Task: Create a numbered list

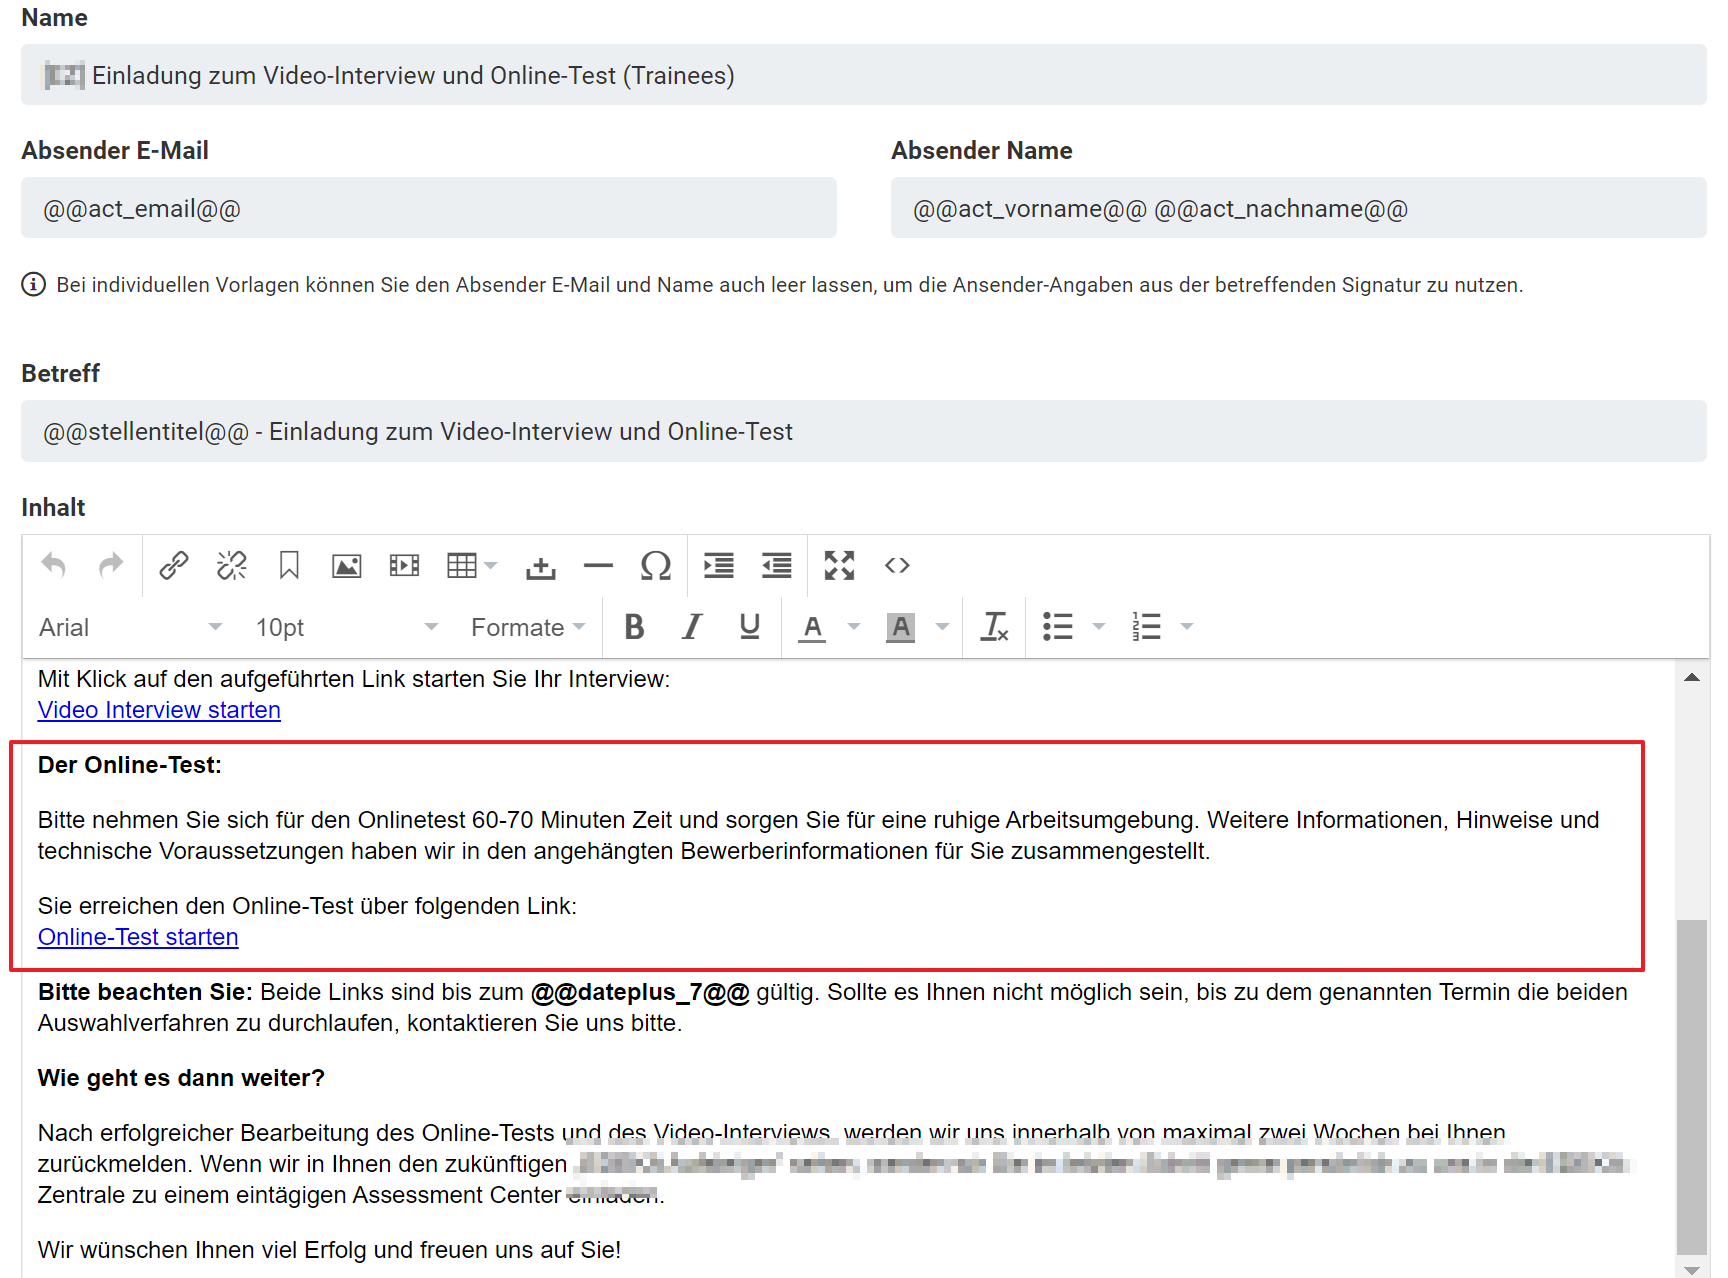Action: 1146,627
